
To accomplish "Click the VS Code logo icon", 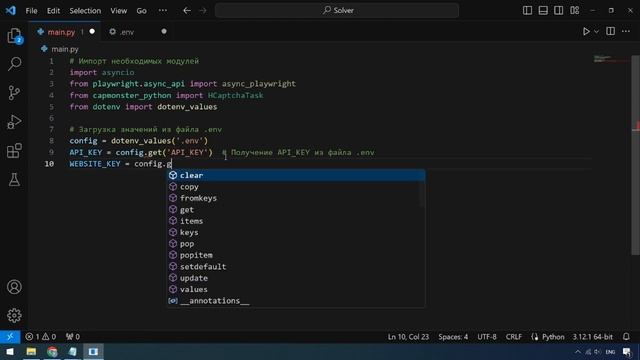I will point(11,10).
